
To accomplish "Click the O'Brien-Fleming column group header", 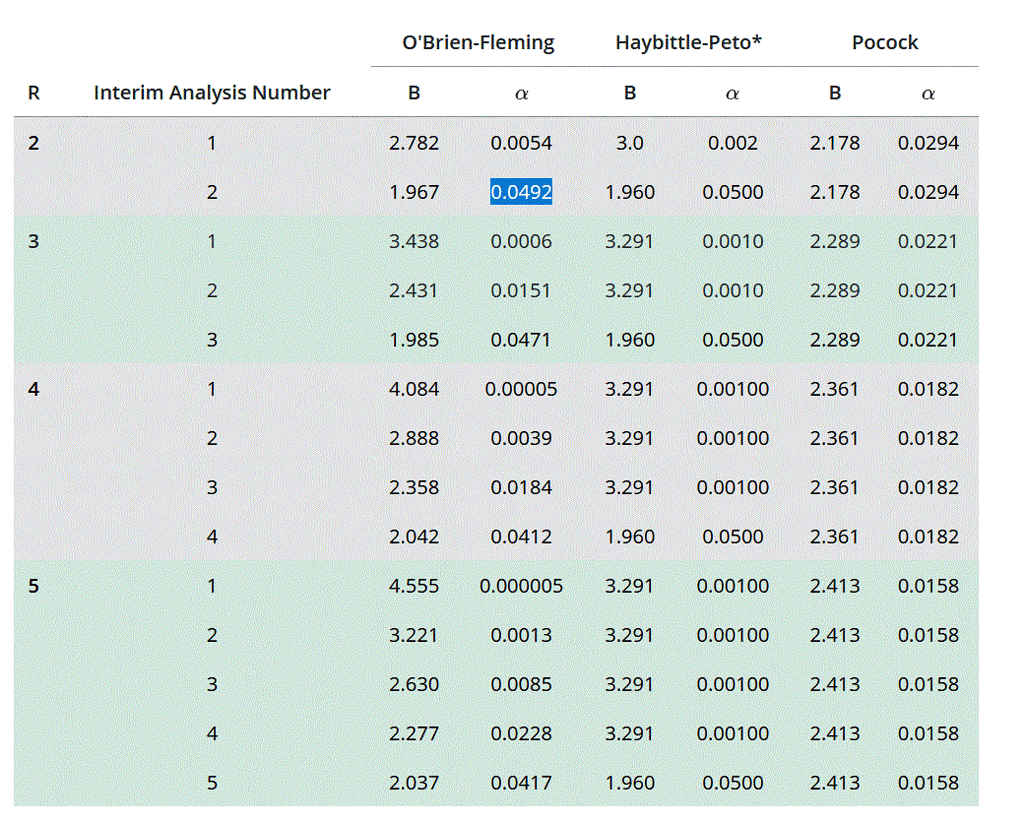I will [478, 43].
